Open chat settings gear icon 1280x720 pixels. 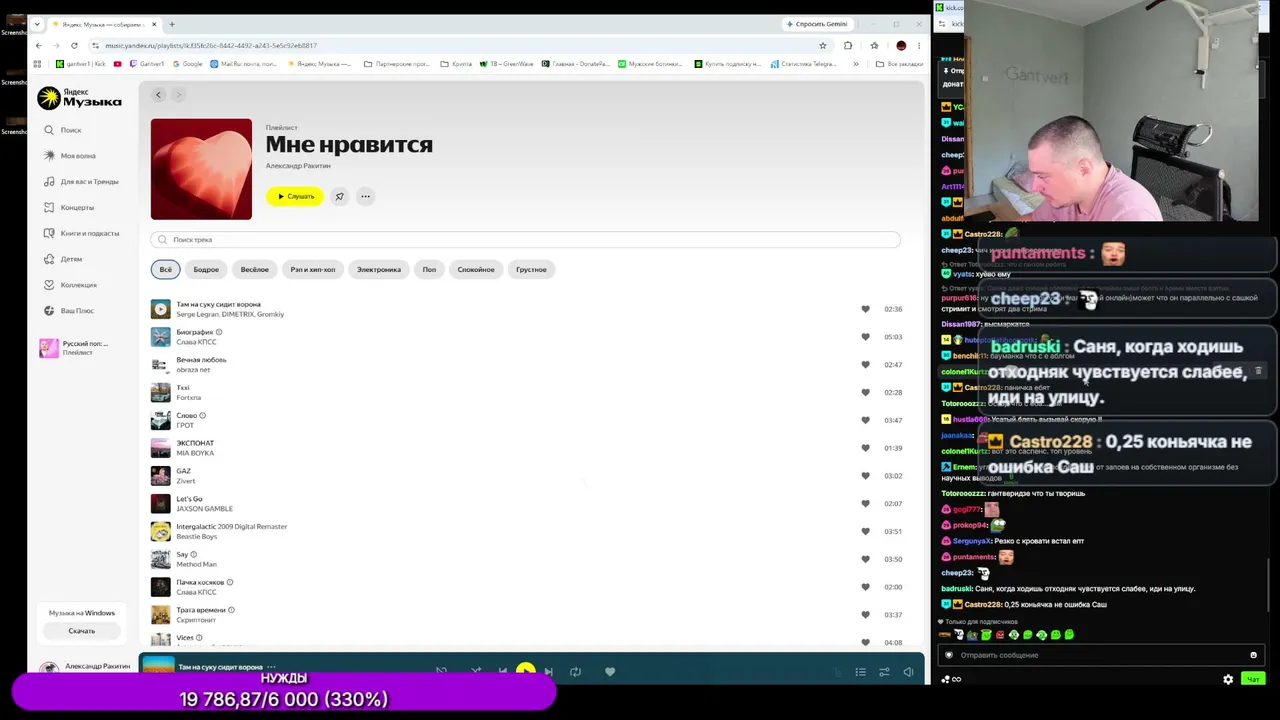[1228, 680]
